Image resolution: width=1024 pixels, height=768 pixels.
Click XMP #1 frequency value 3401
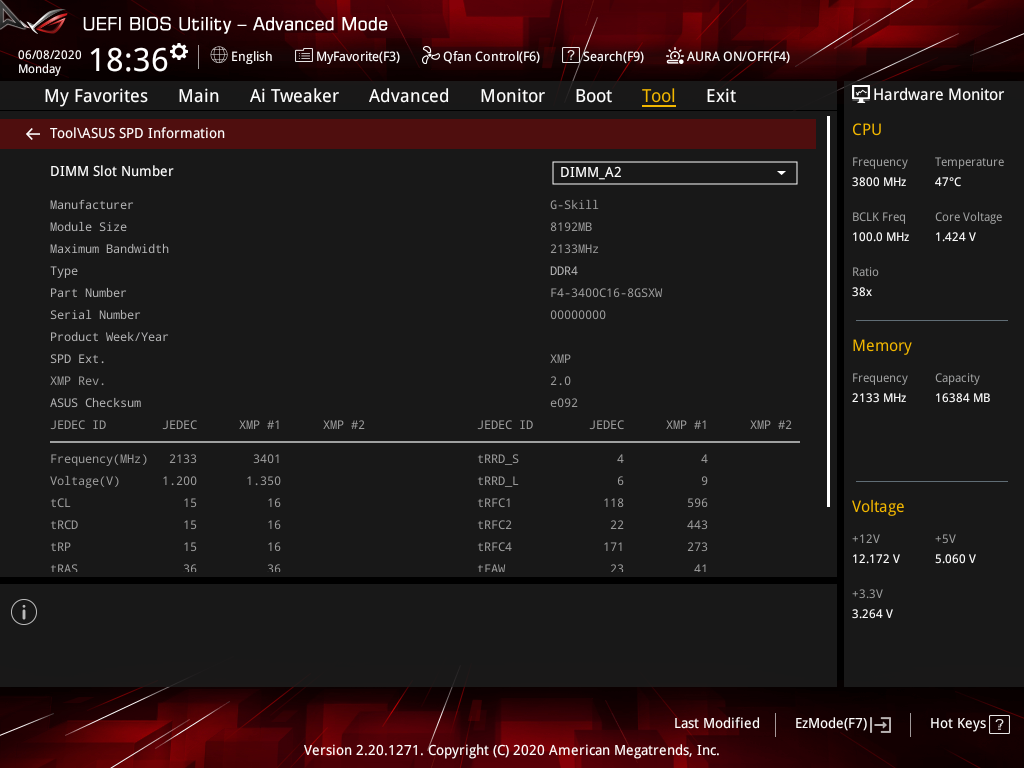tap(266, 459)
